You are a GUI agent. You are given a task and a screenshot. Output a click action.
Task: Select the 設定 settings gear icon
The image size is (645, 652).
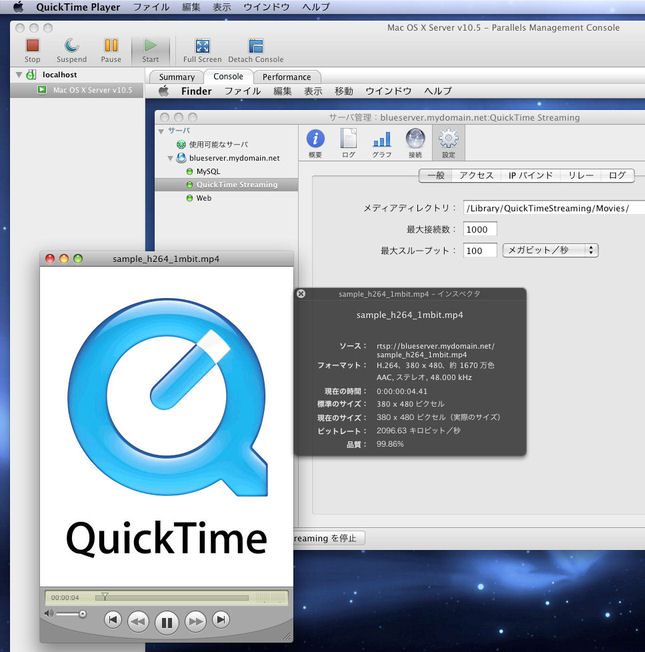click(448, 143)
